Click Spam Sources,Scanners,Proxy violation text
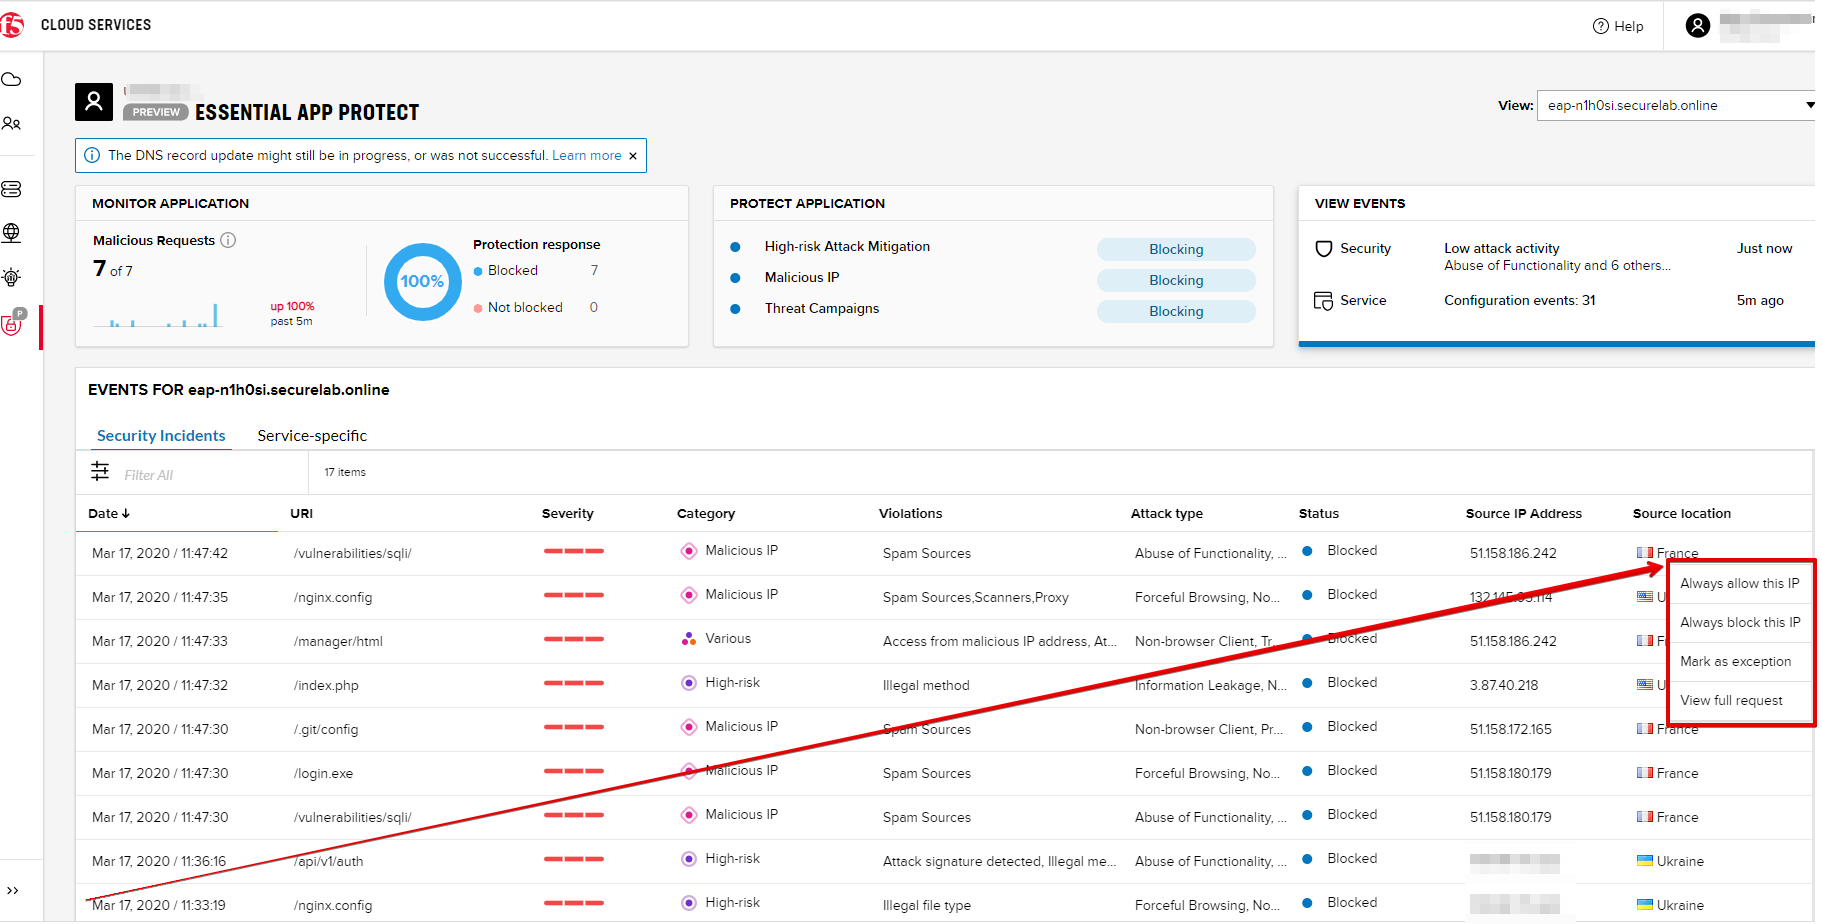The height and width of the screenshot is (924, 1822). (975, 597)
